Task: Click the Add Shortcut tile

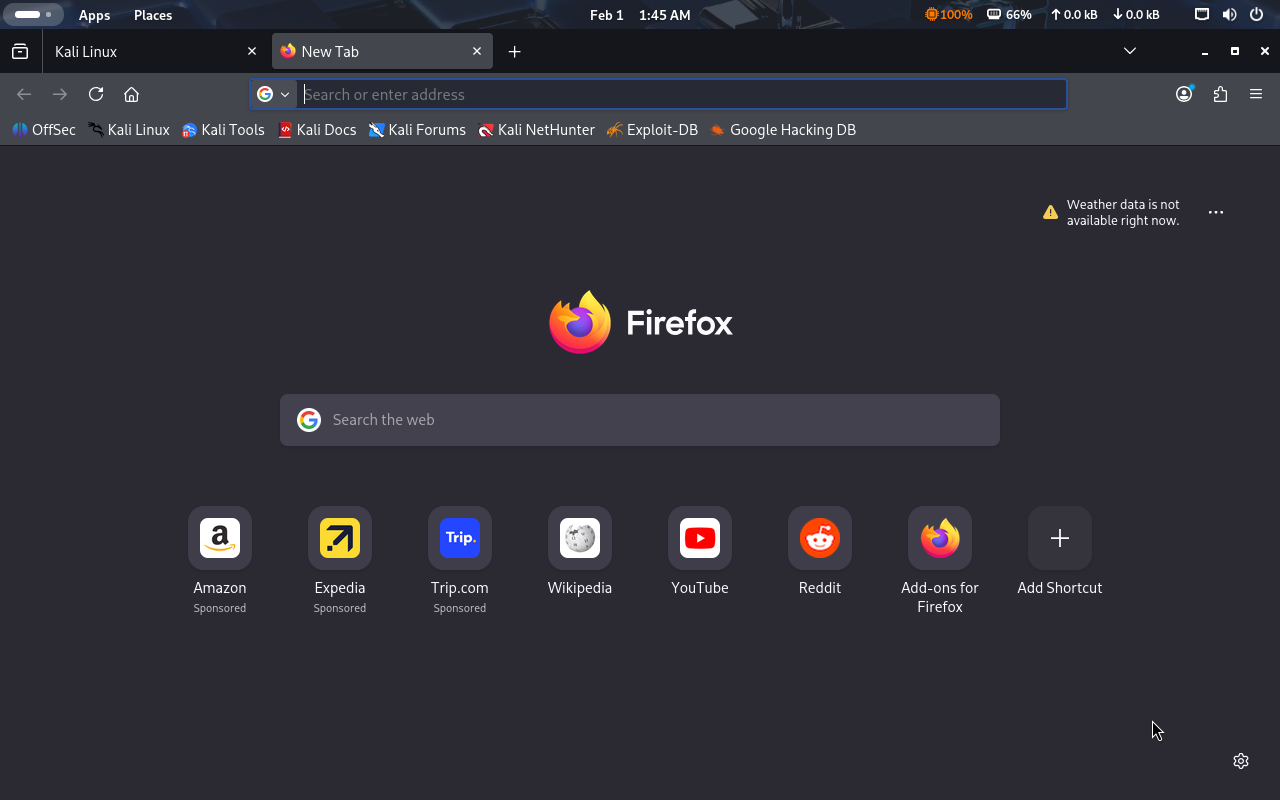Action: coord(1060,539)
